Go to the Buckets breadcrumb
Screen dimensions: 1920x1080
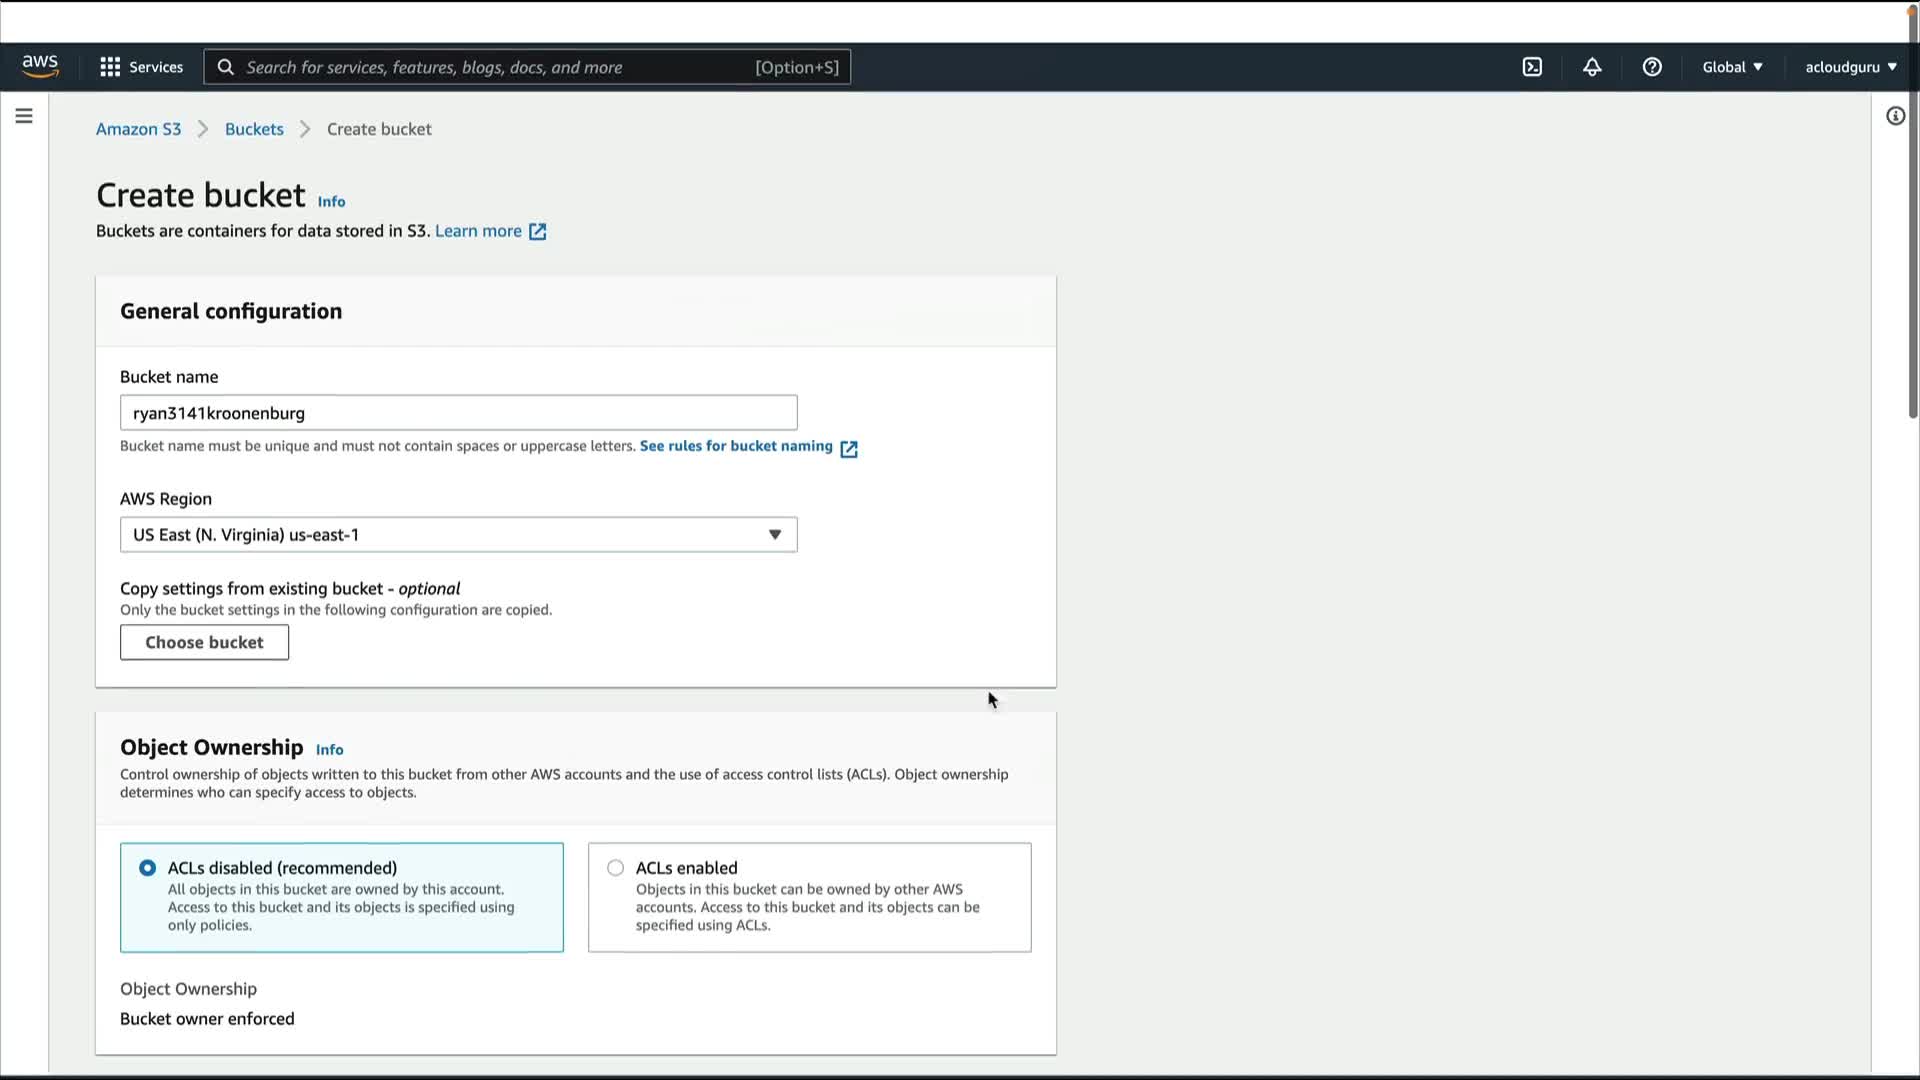(x=254, y=129)
